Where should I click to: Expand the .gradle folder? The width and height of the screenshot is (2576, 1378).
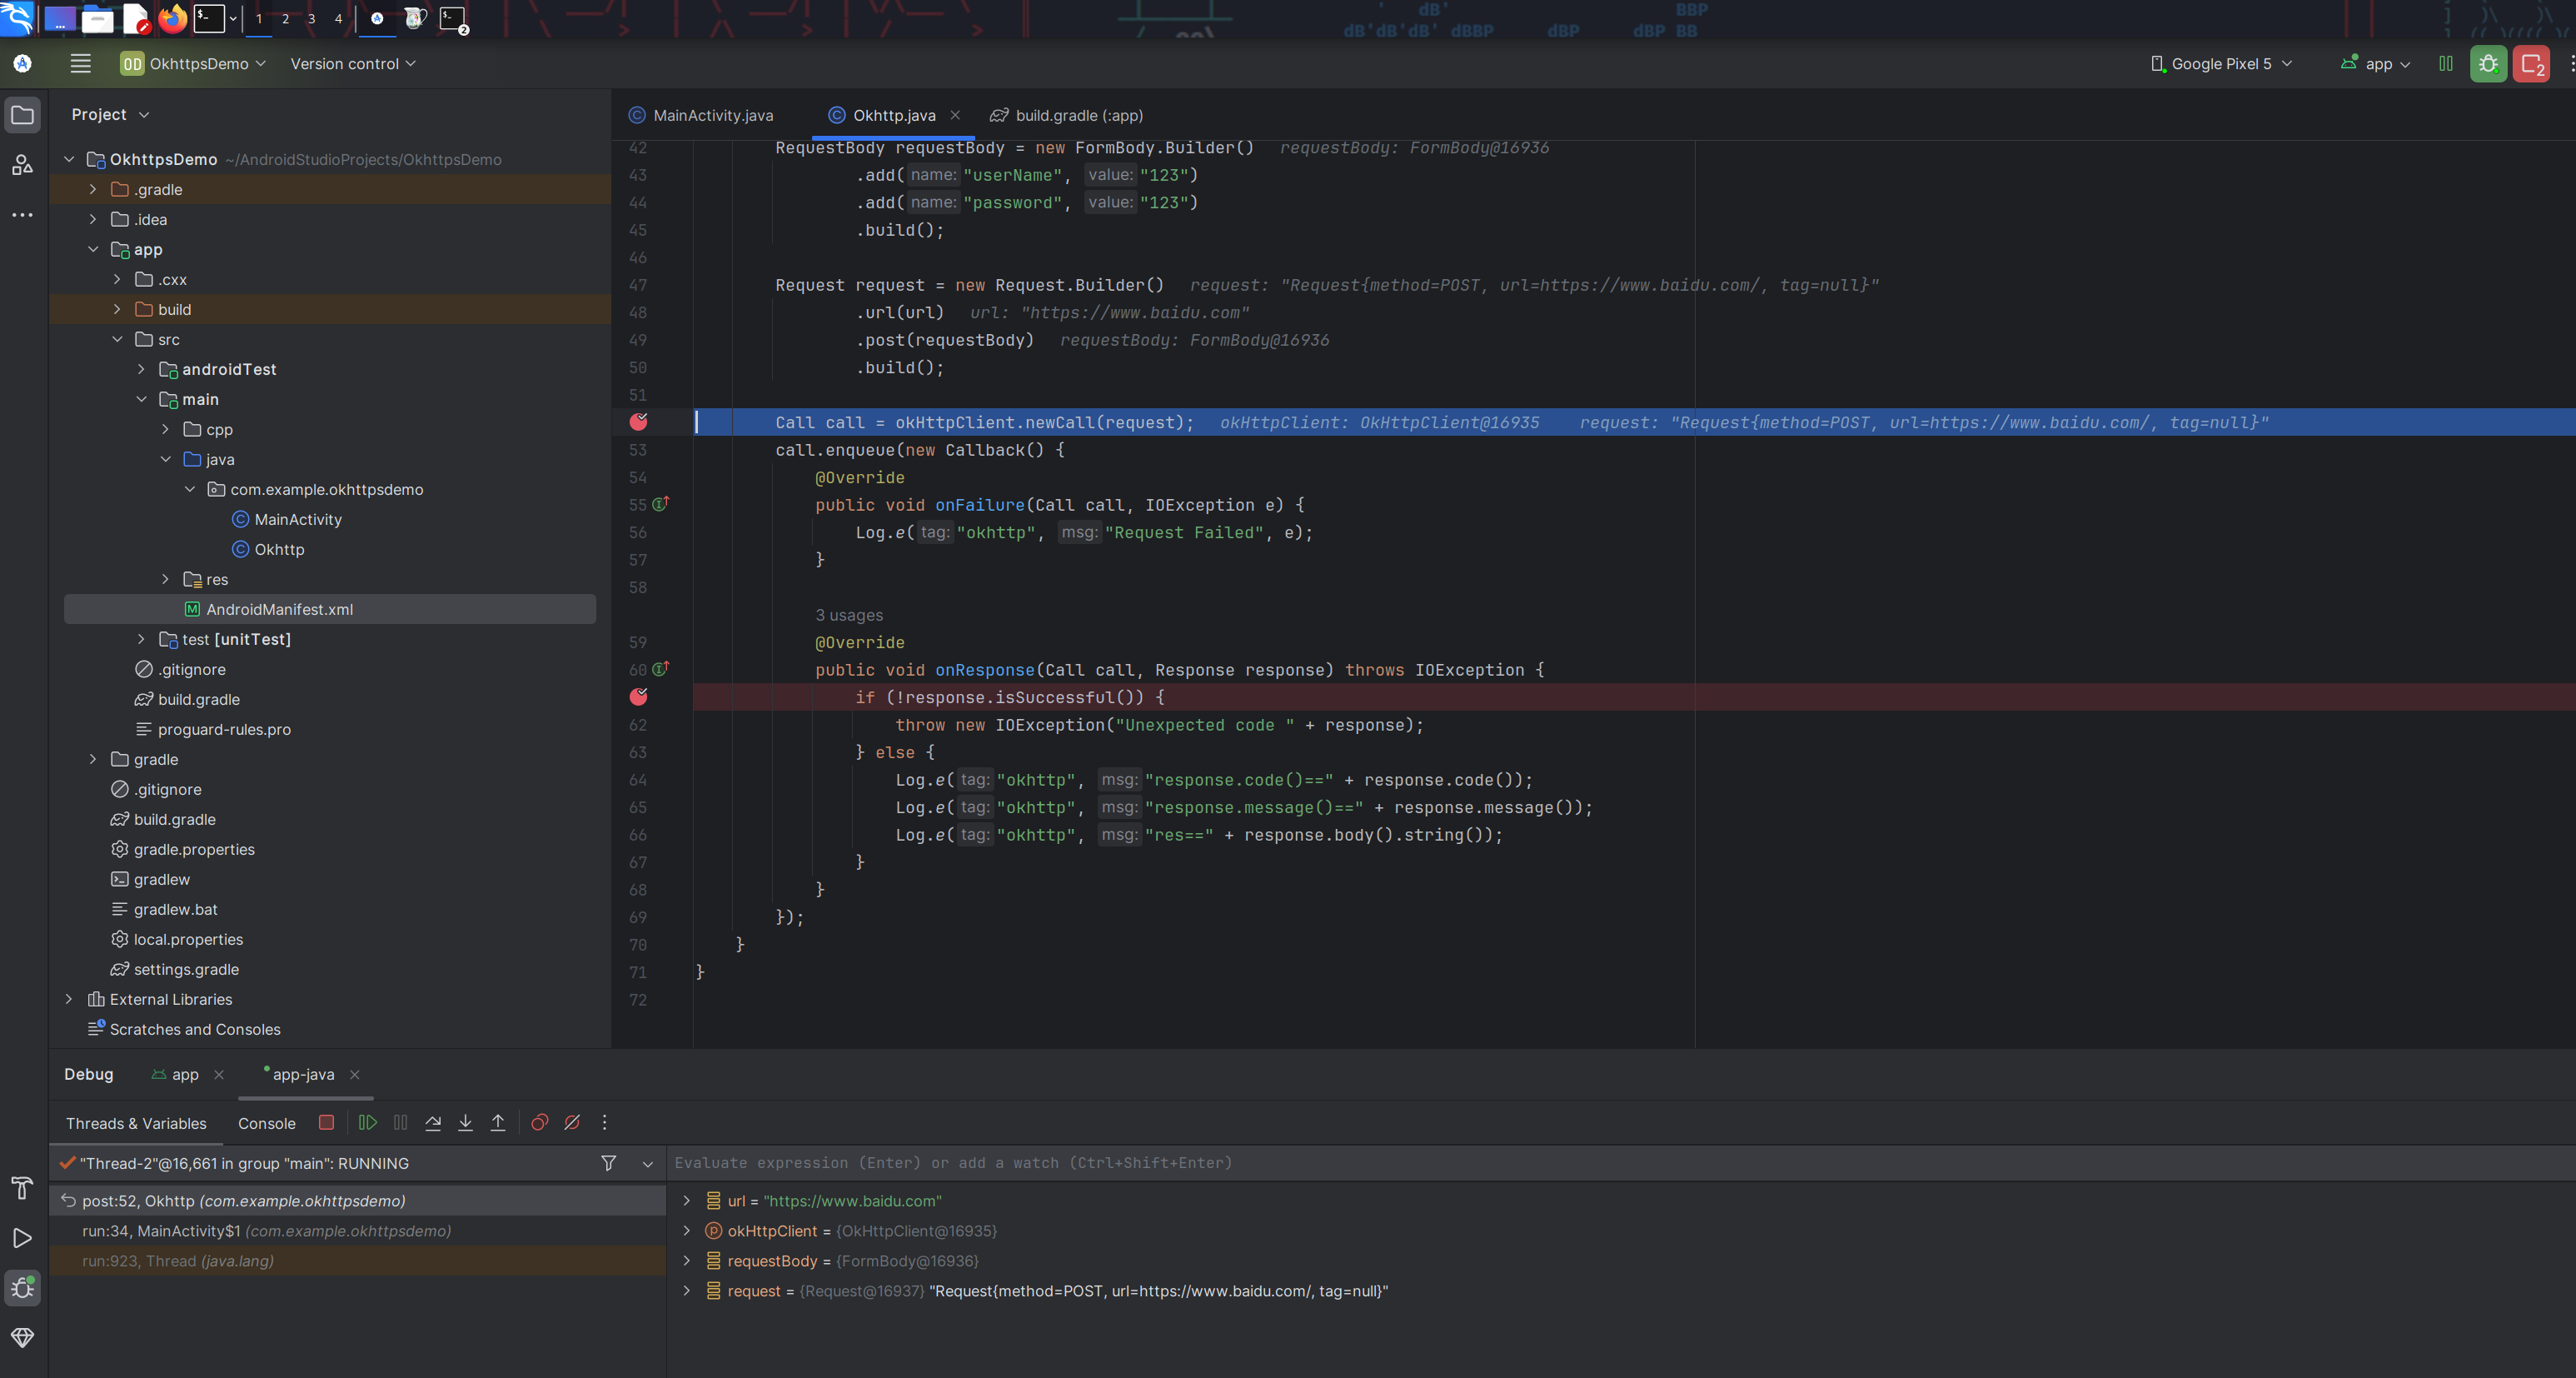[93, 189]
